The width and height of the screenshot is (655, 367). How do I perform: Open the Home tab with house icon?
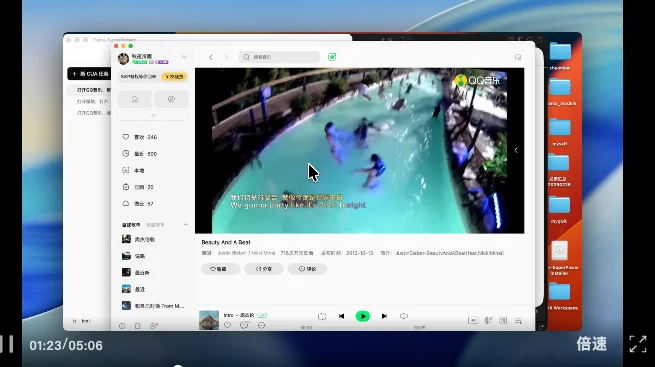tap(135, 99)
